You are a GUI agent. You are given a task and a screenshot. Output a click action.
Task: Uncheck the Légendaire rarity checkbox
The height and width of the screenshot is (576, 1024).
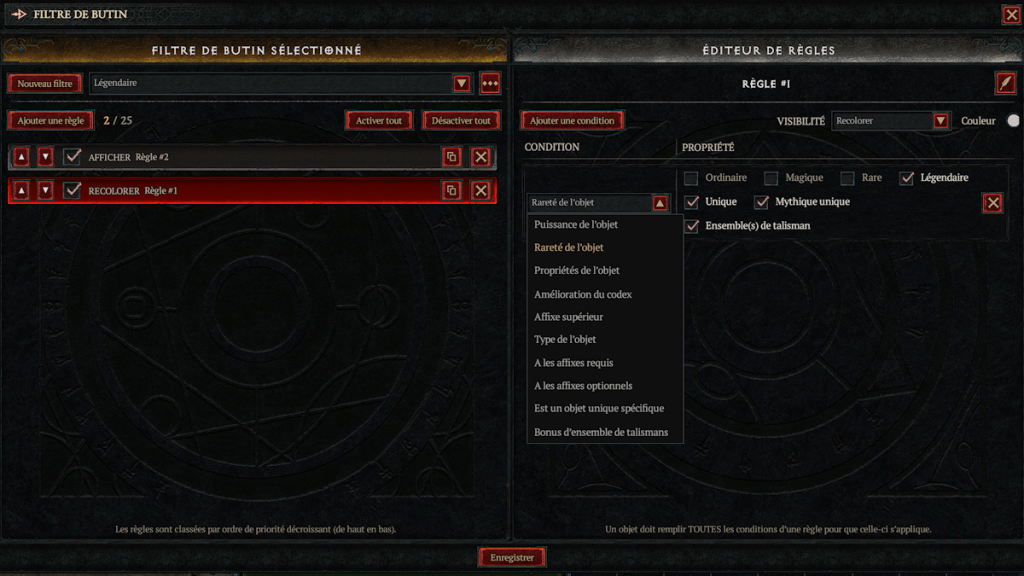[906, 178]
